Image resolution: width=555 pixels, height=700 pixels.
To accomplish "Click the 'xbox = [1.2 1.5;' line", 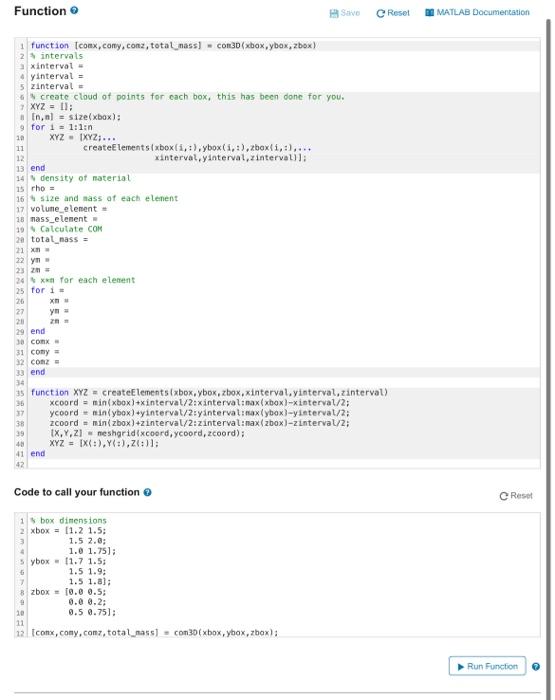I will click(68, 531).
